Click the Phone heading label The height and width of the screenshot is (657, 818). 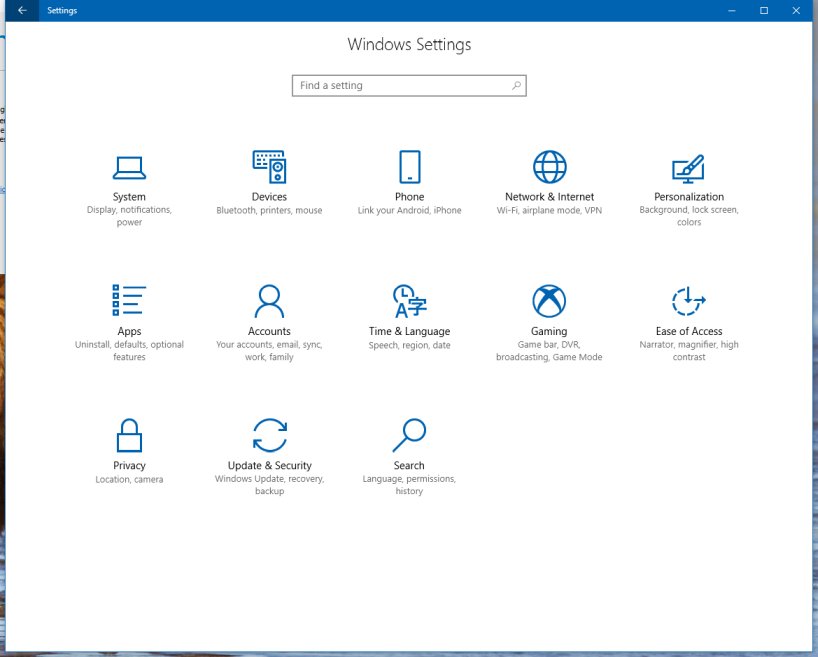410,197
